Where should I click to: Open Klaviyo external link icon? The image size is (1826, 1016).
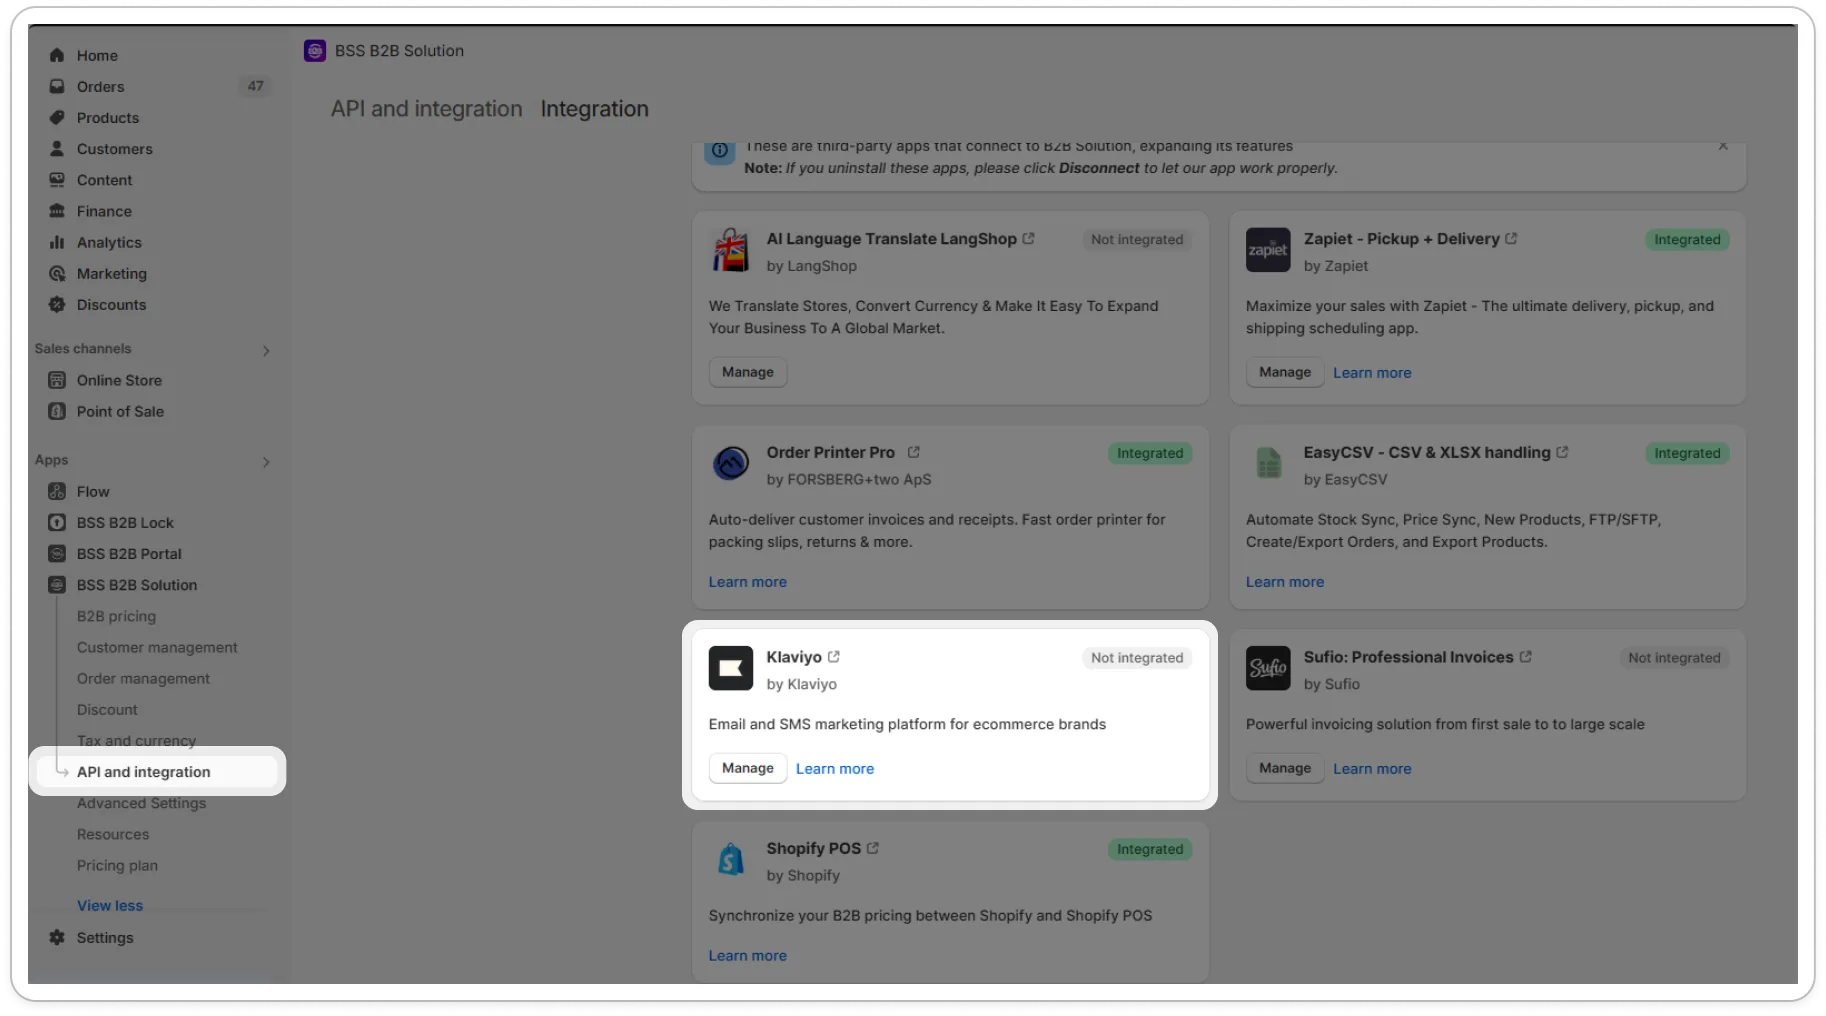click(834, 657)
